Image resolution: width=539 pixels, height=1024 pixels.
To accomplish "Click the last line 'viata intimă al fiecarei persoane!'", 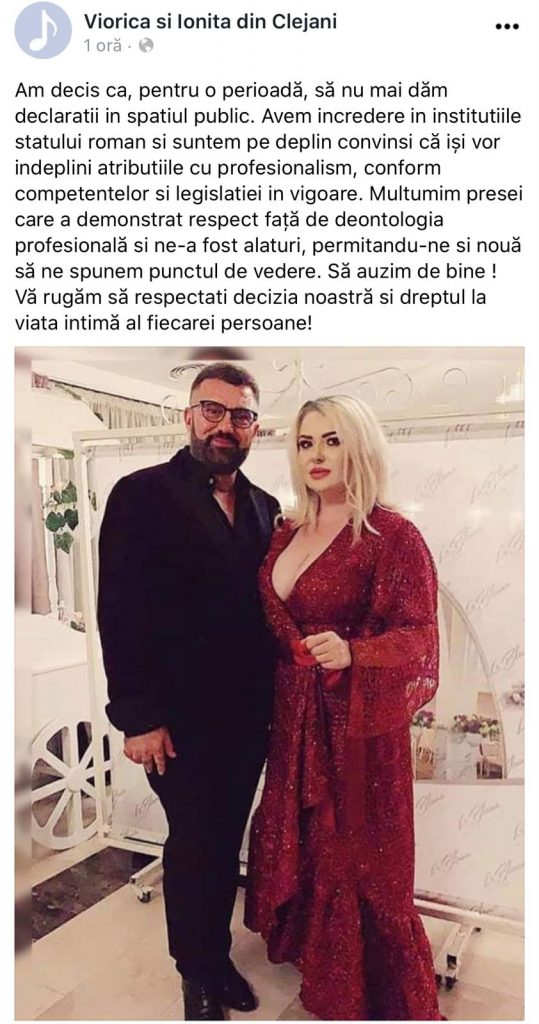I will [163, 322].
